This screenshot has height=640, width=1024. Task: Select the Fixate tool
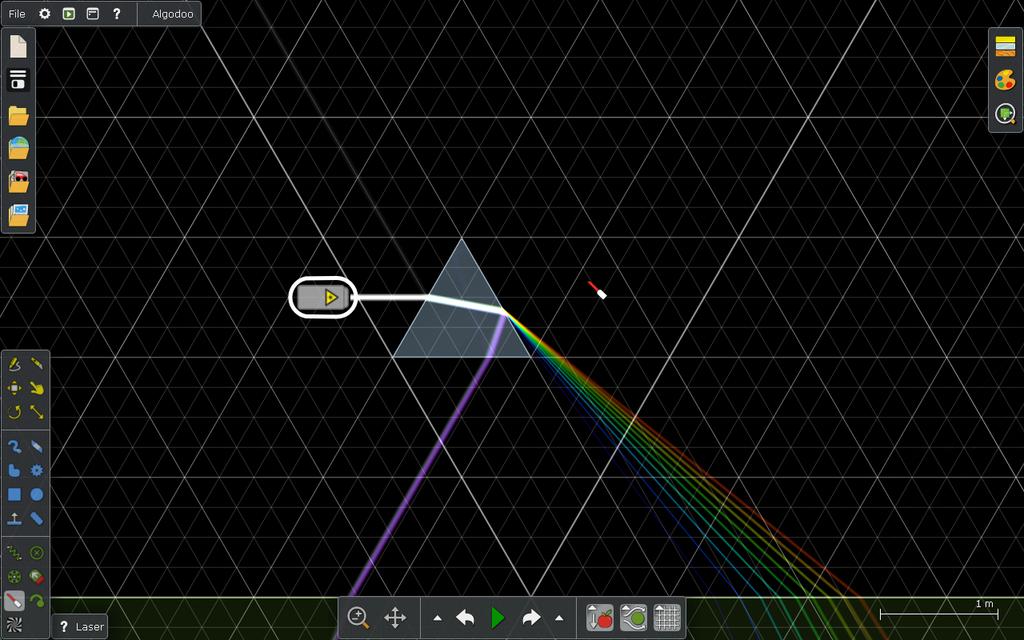[37, 553]
